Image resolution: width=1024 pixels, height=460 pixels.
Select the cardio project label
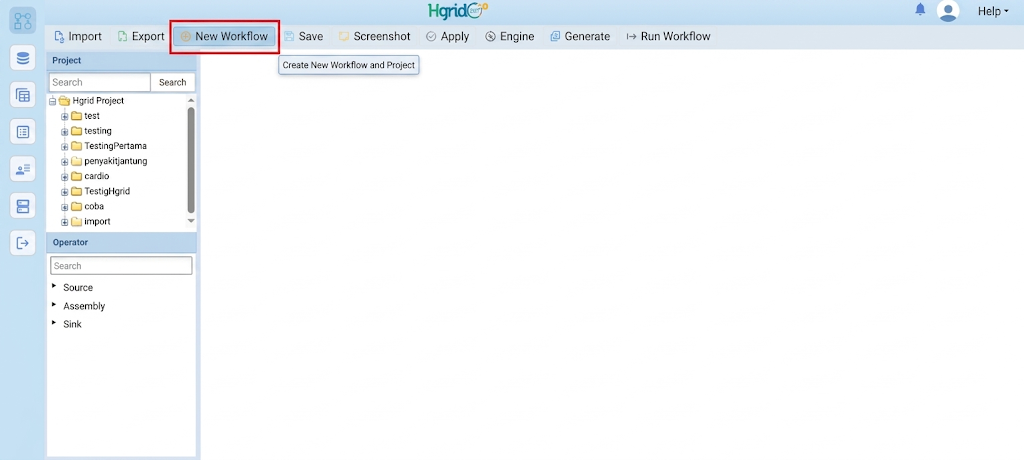coord(97,176)
